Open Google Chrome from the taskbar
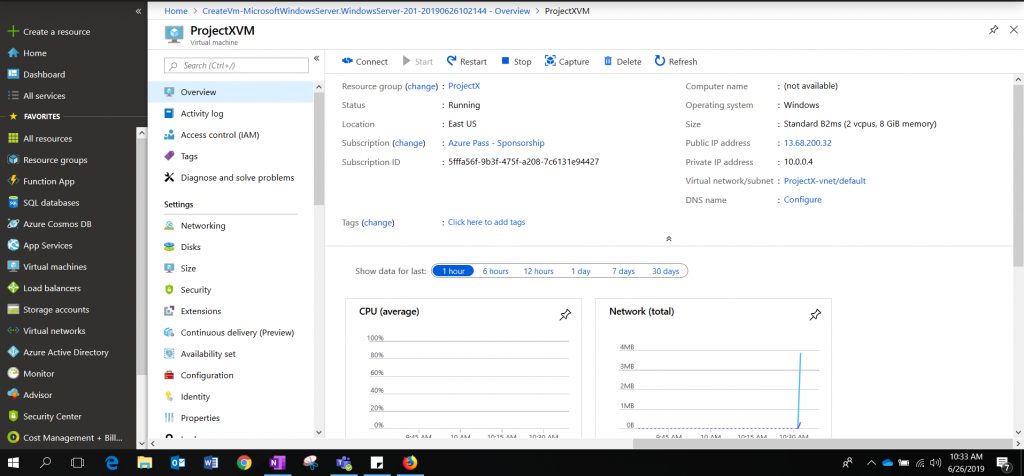The width and height of the screenshot is (1024, 476). tap(244, 463)
